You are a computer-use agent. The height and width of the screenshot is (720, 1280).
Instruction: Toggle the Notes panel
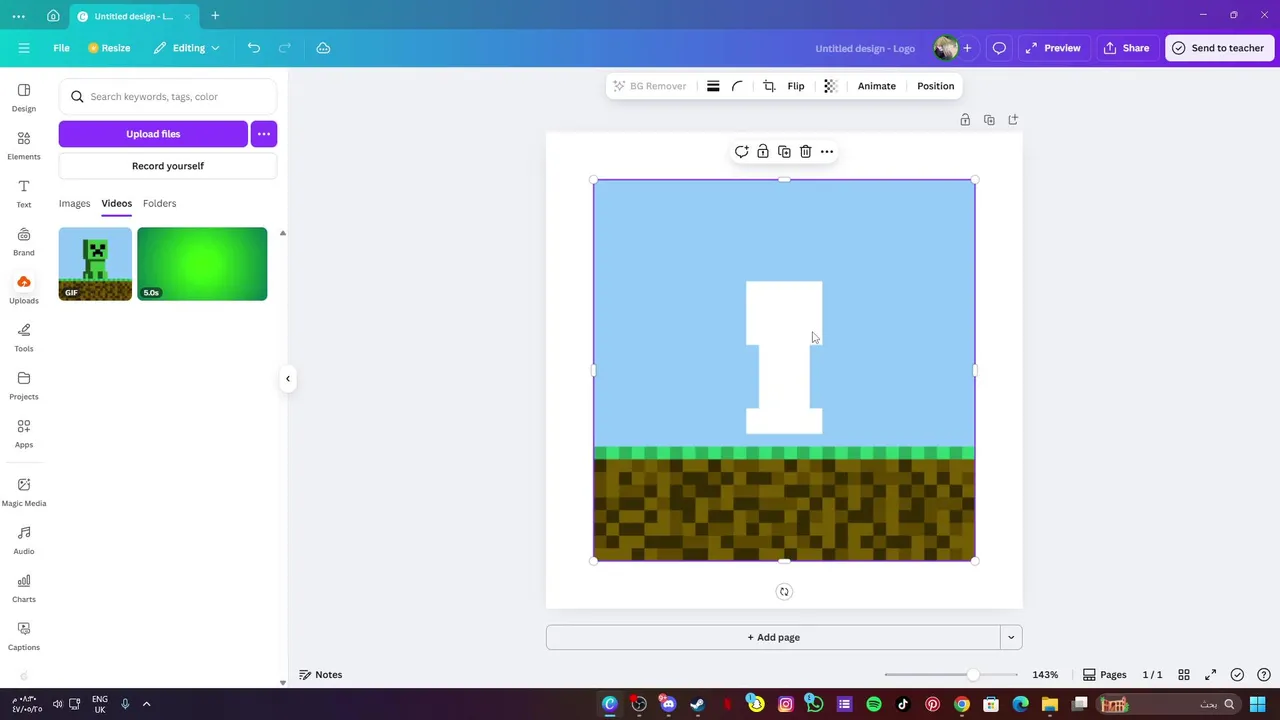[321, 675]
